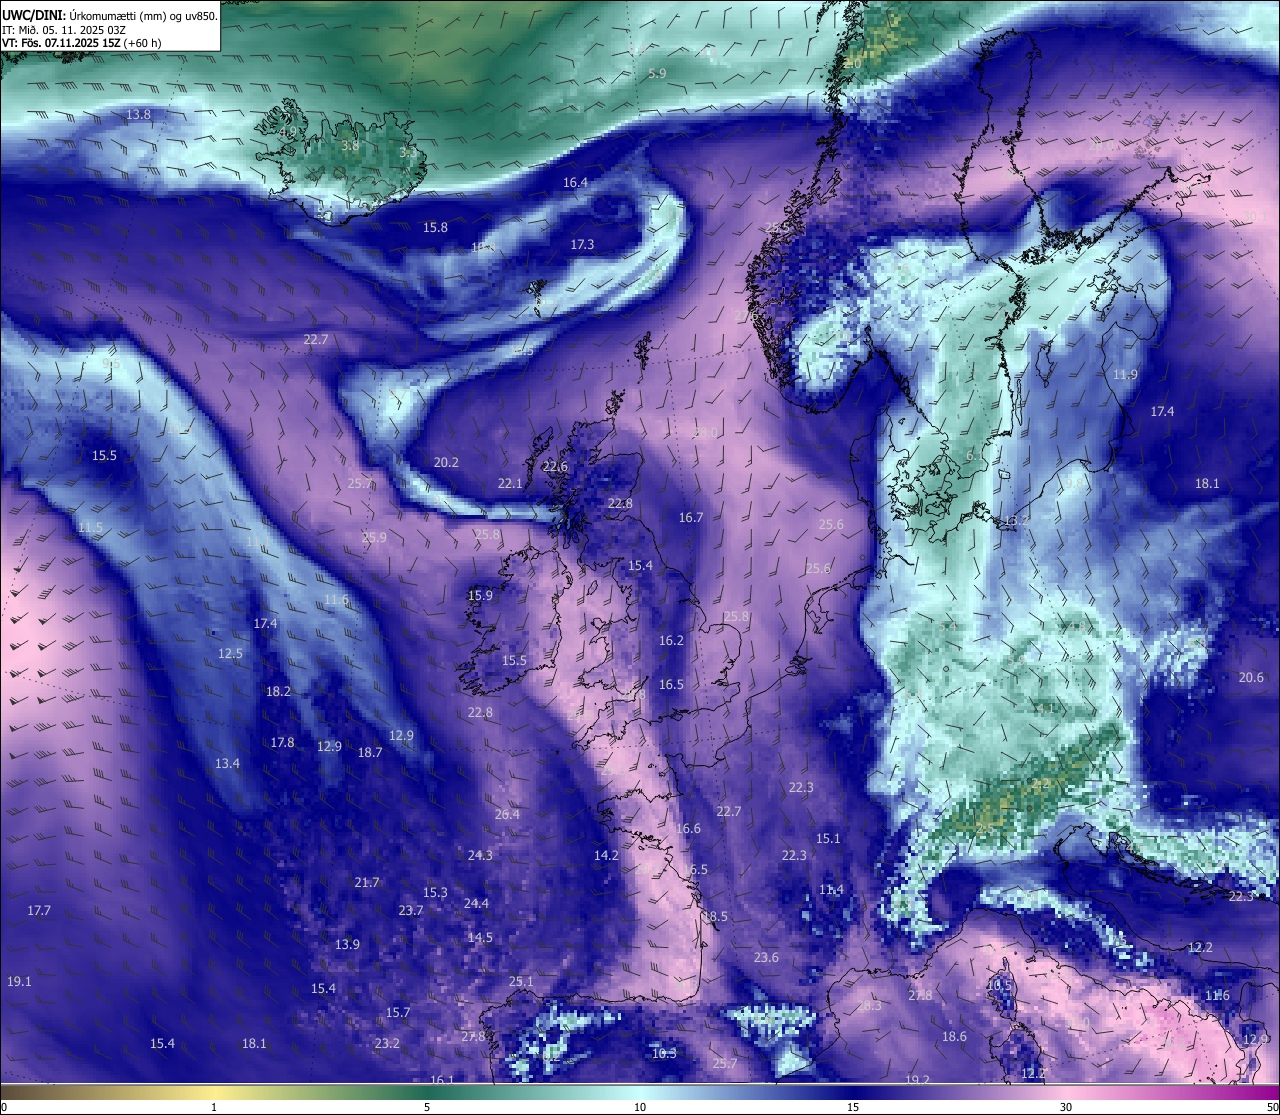Click the 26.4 value label
This screenshot has width=1280, height=1115.
[507, 815]
